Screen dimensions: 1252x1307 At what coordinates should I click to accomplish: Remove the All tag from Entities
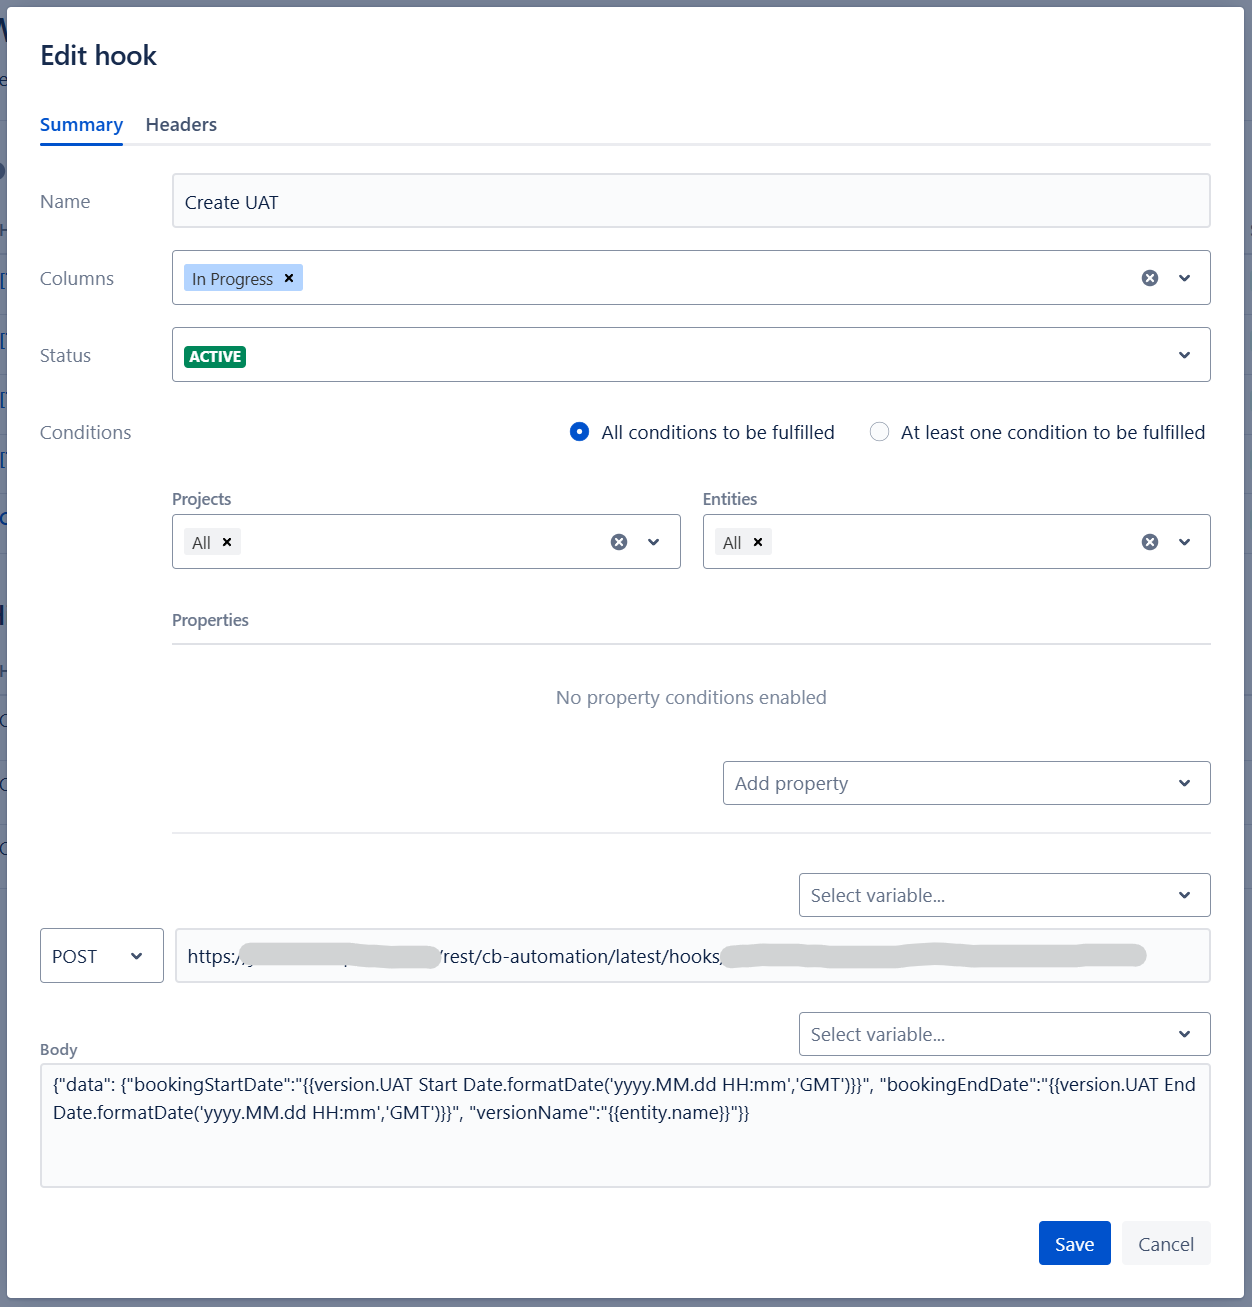(758, 542)
